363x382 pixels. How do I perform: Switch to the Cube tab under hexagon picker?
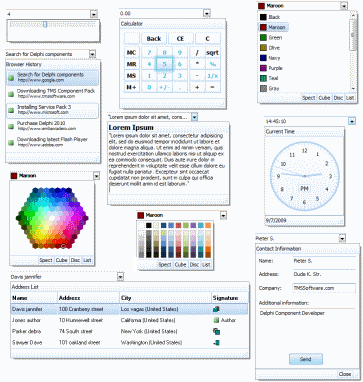pos(62,260)
